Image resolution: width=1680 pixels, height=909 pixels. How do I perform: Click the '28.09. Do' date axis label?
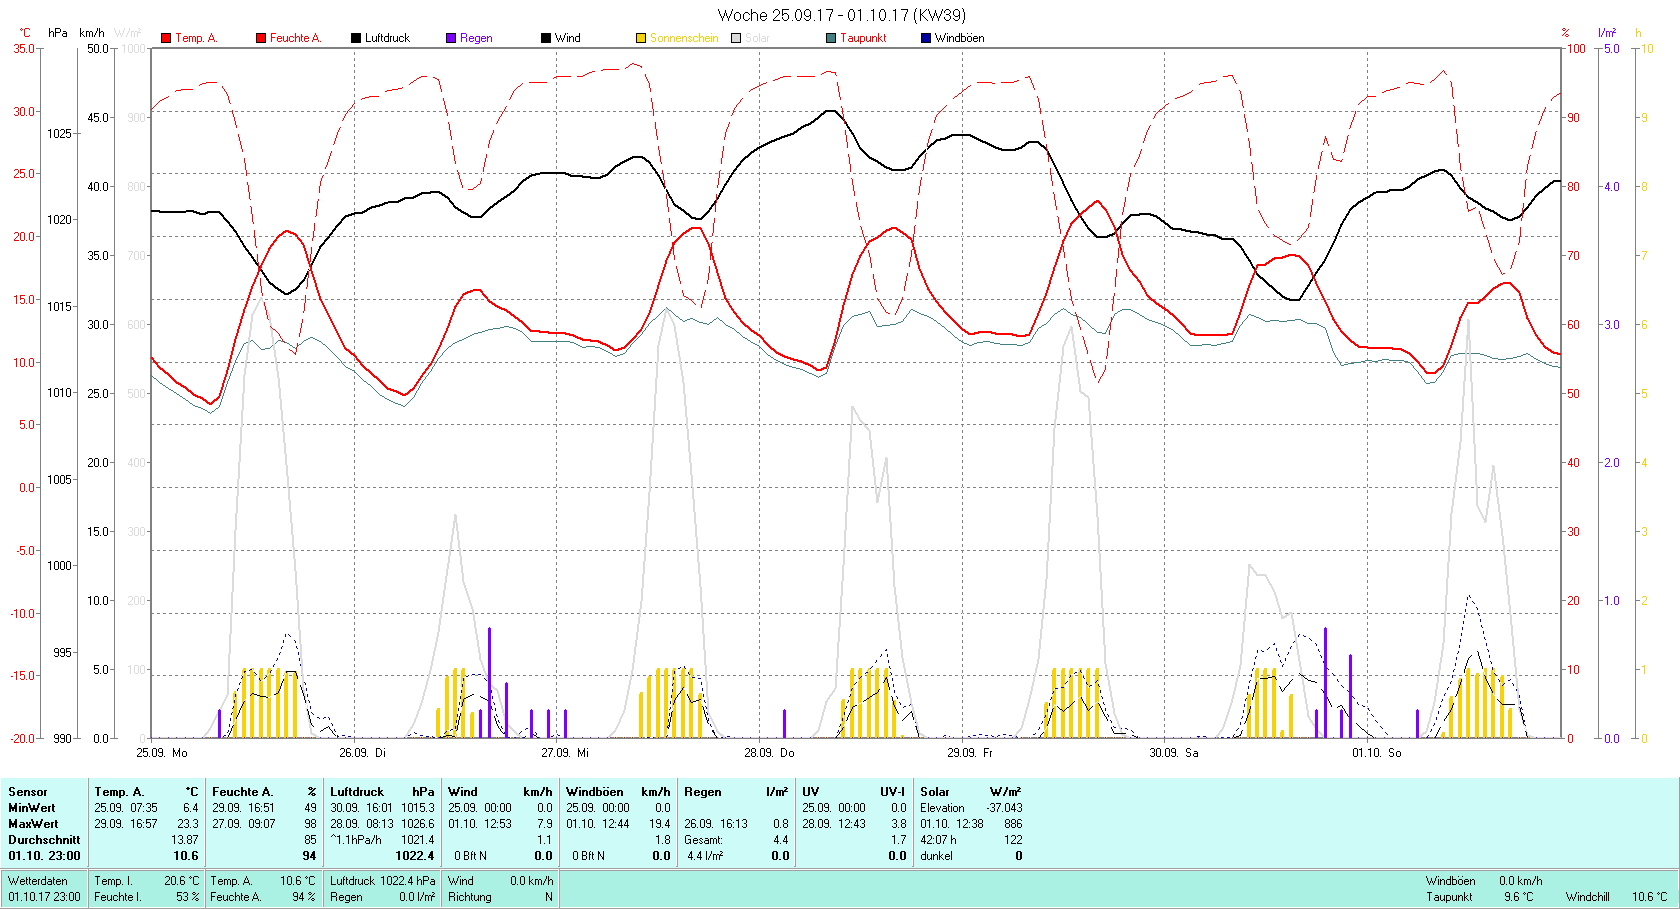point(769,752)
